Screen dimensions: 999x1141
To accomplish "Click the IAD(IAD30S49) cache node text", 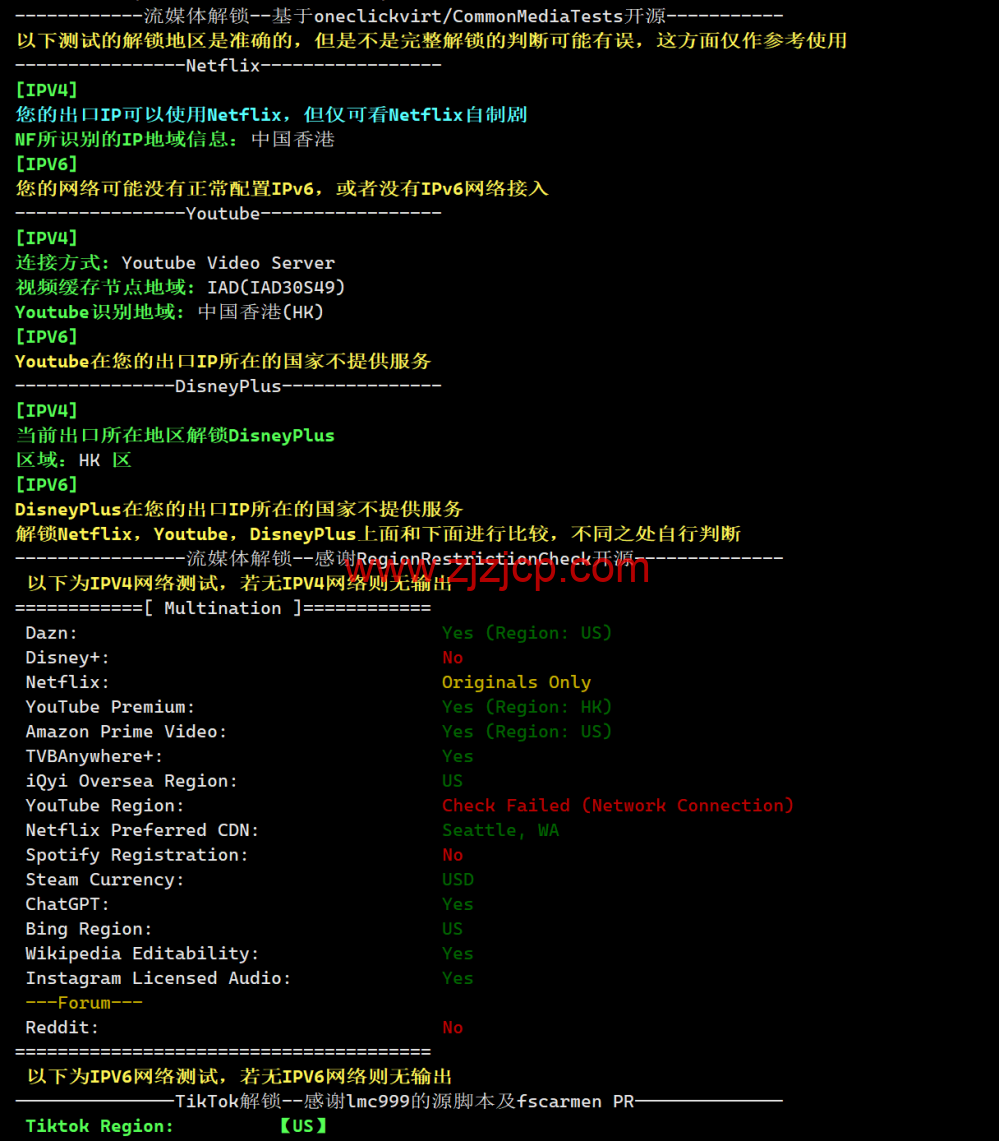I will (x=276, y=287).
